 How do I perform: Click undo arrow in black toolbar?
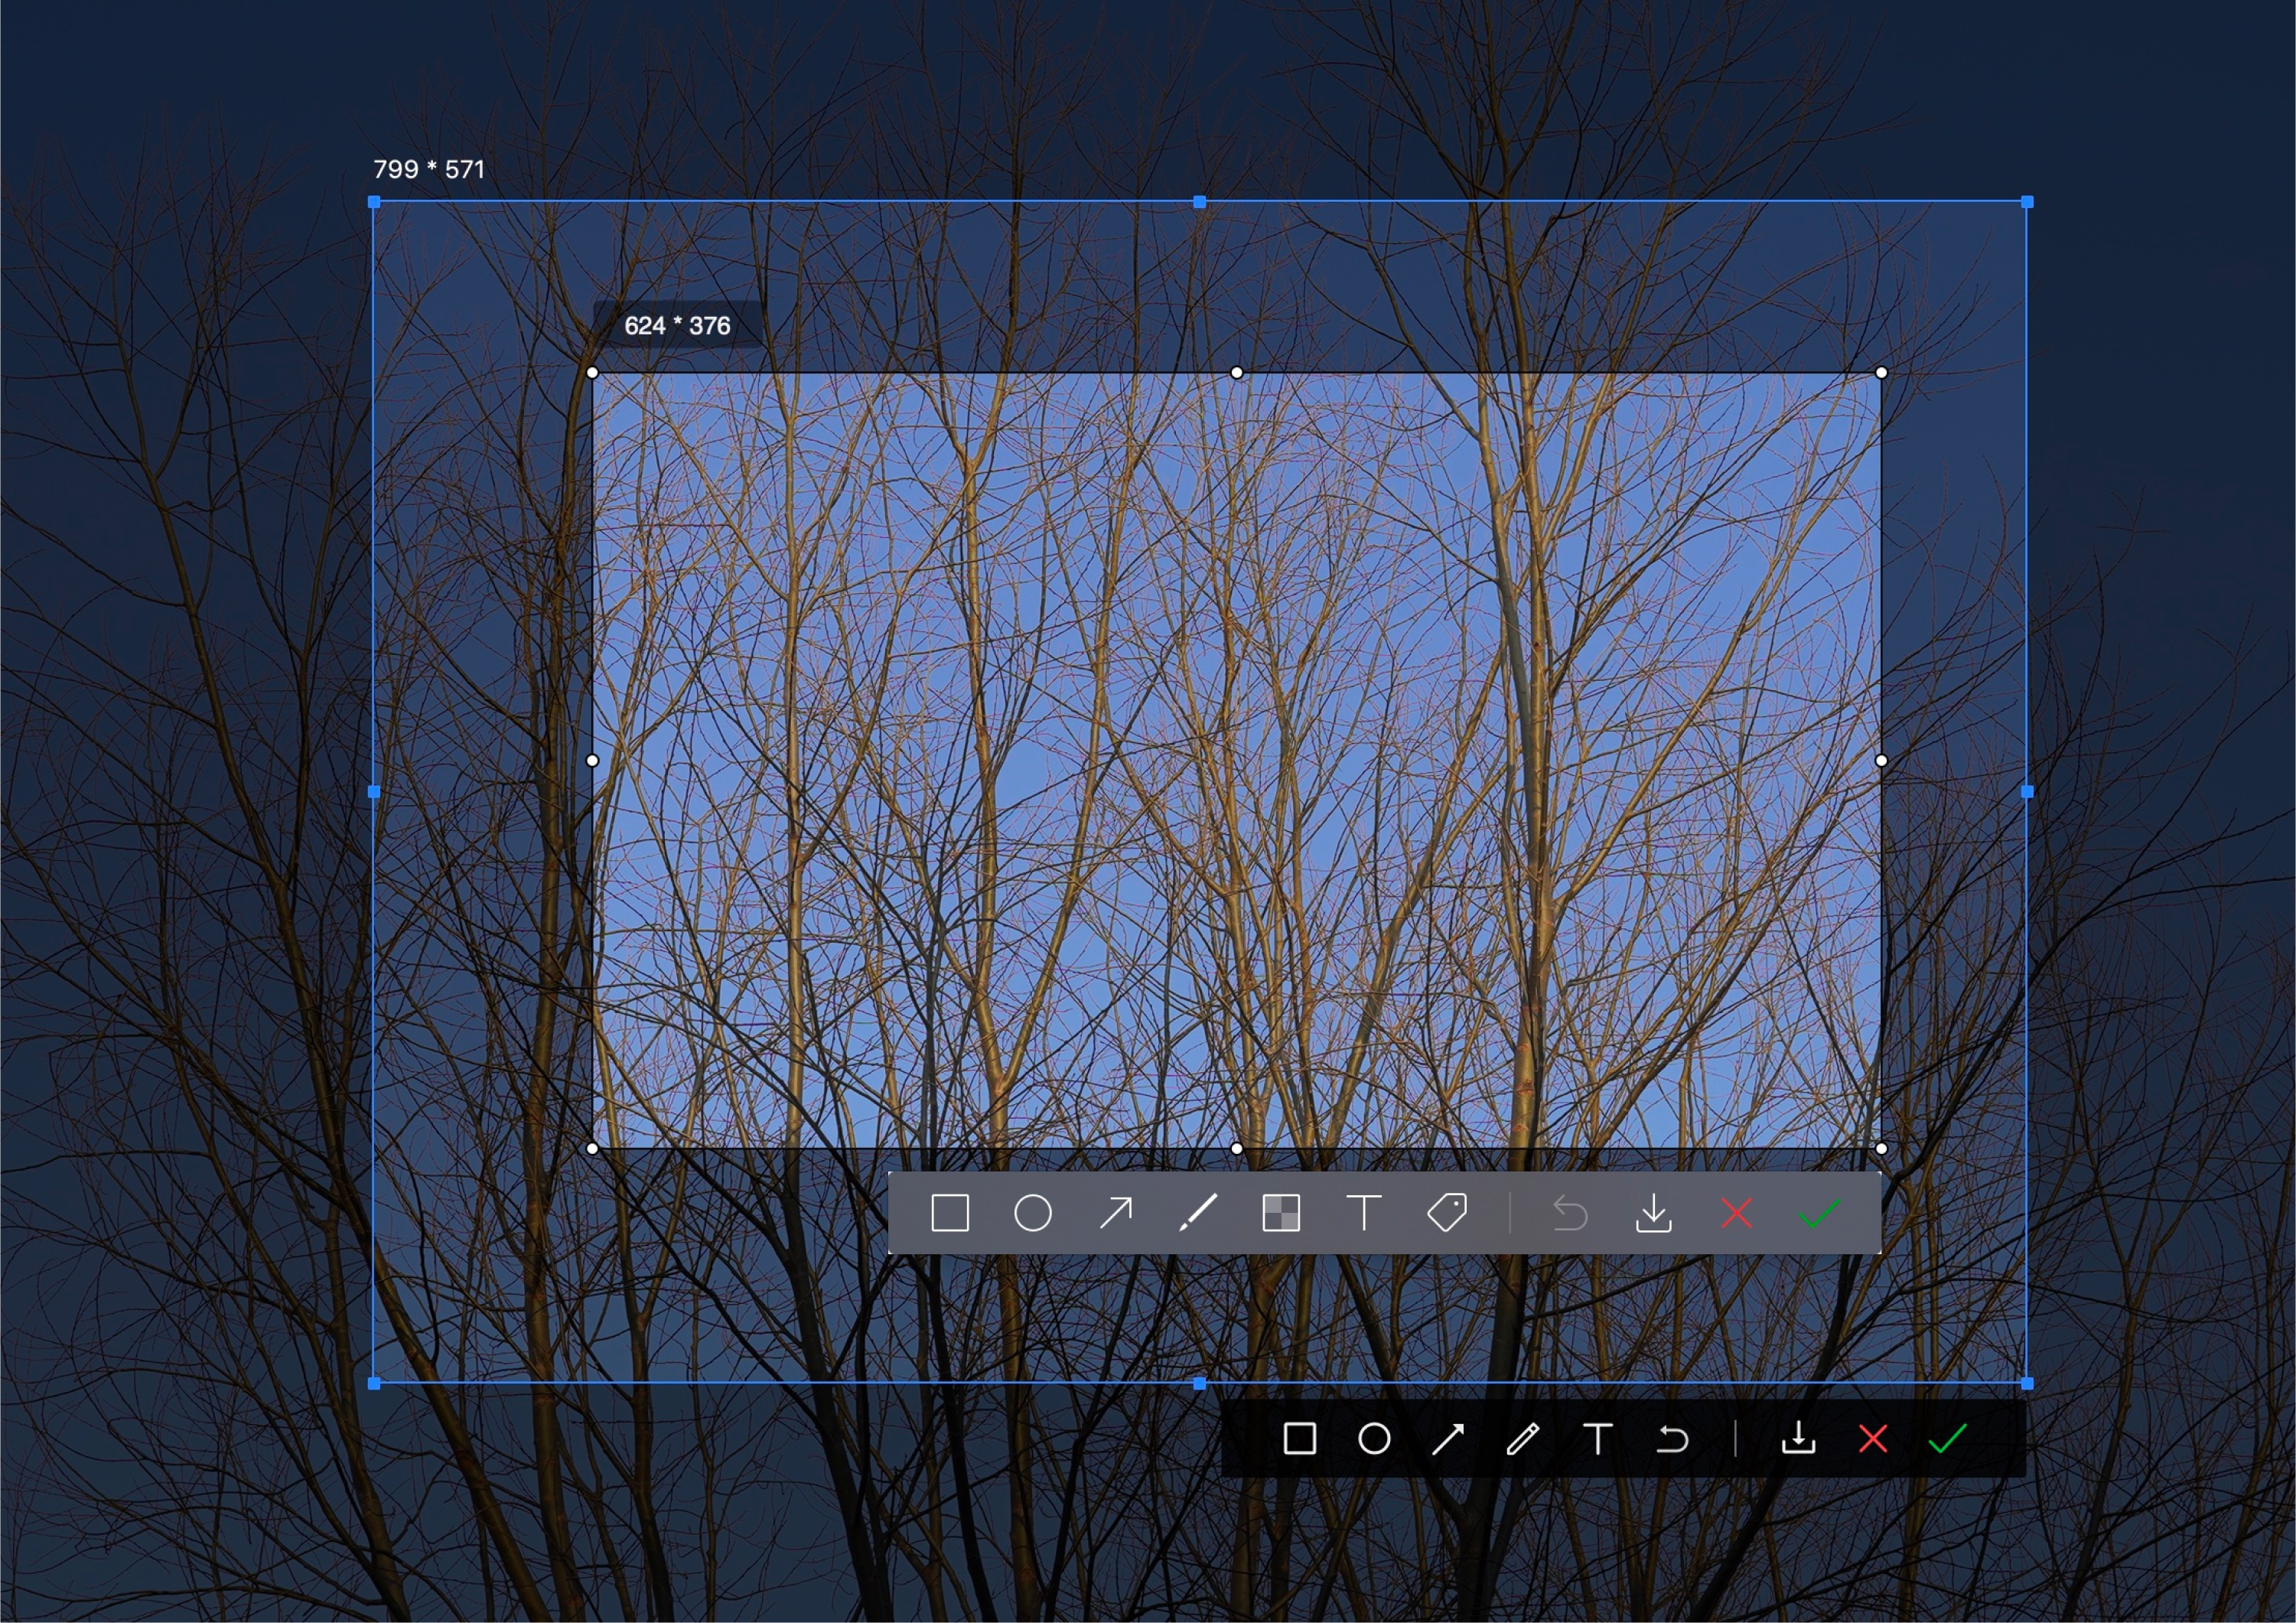click(x=1672, y=1439)
